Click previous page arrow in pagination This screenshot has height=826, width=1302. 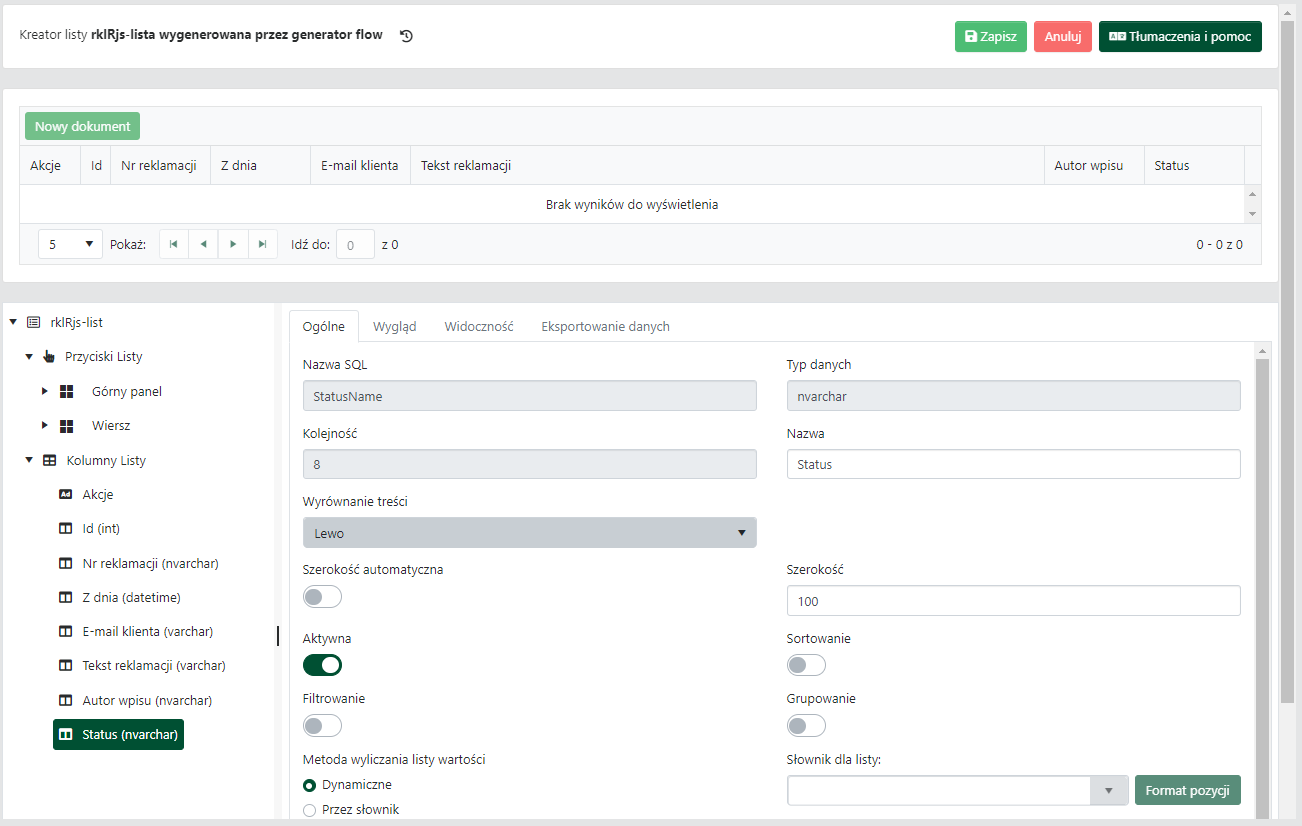click(x=203, y=244)
